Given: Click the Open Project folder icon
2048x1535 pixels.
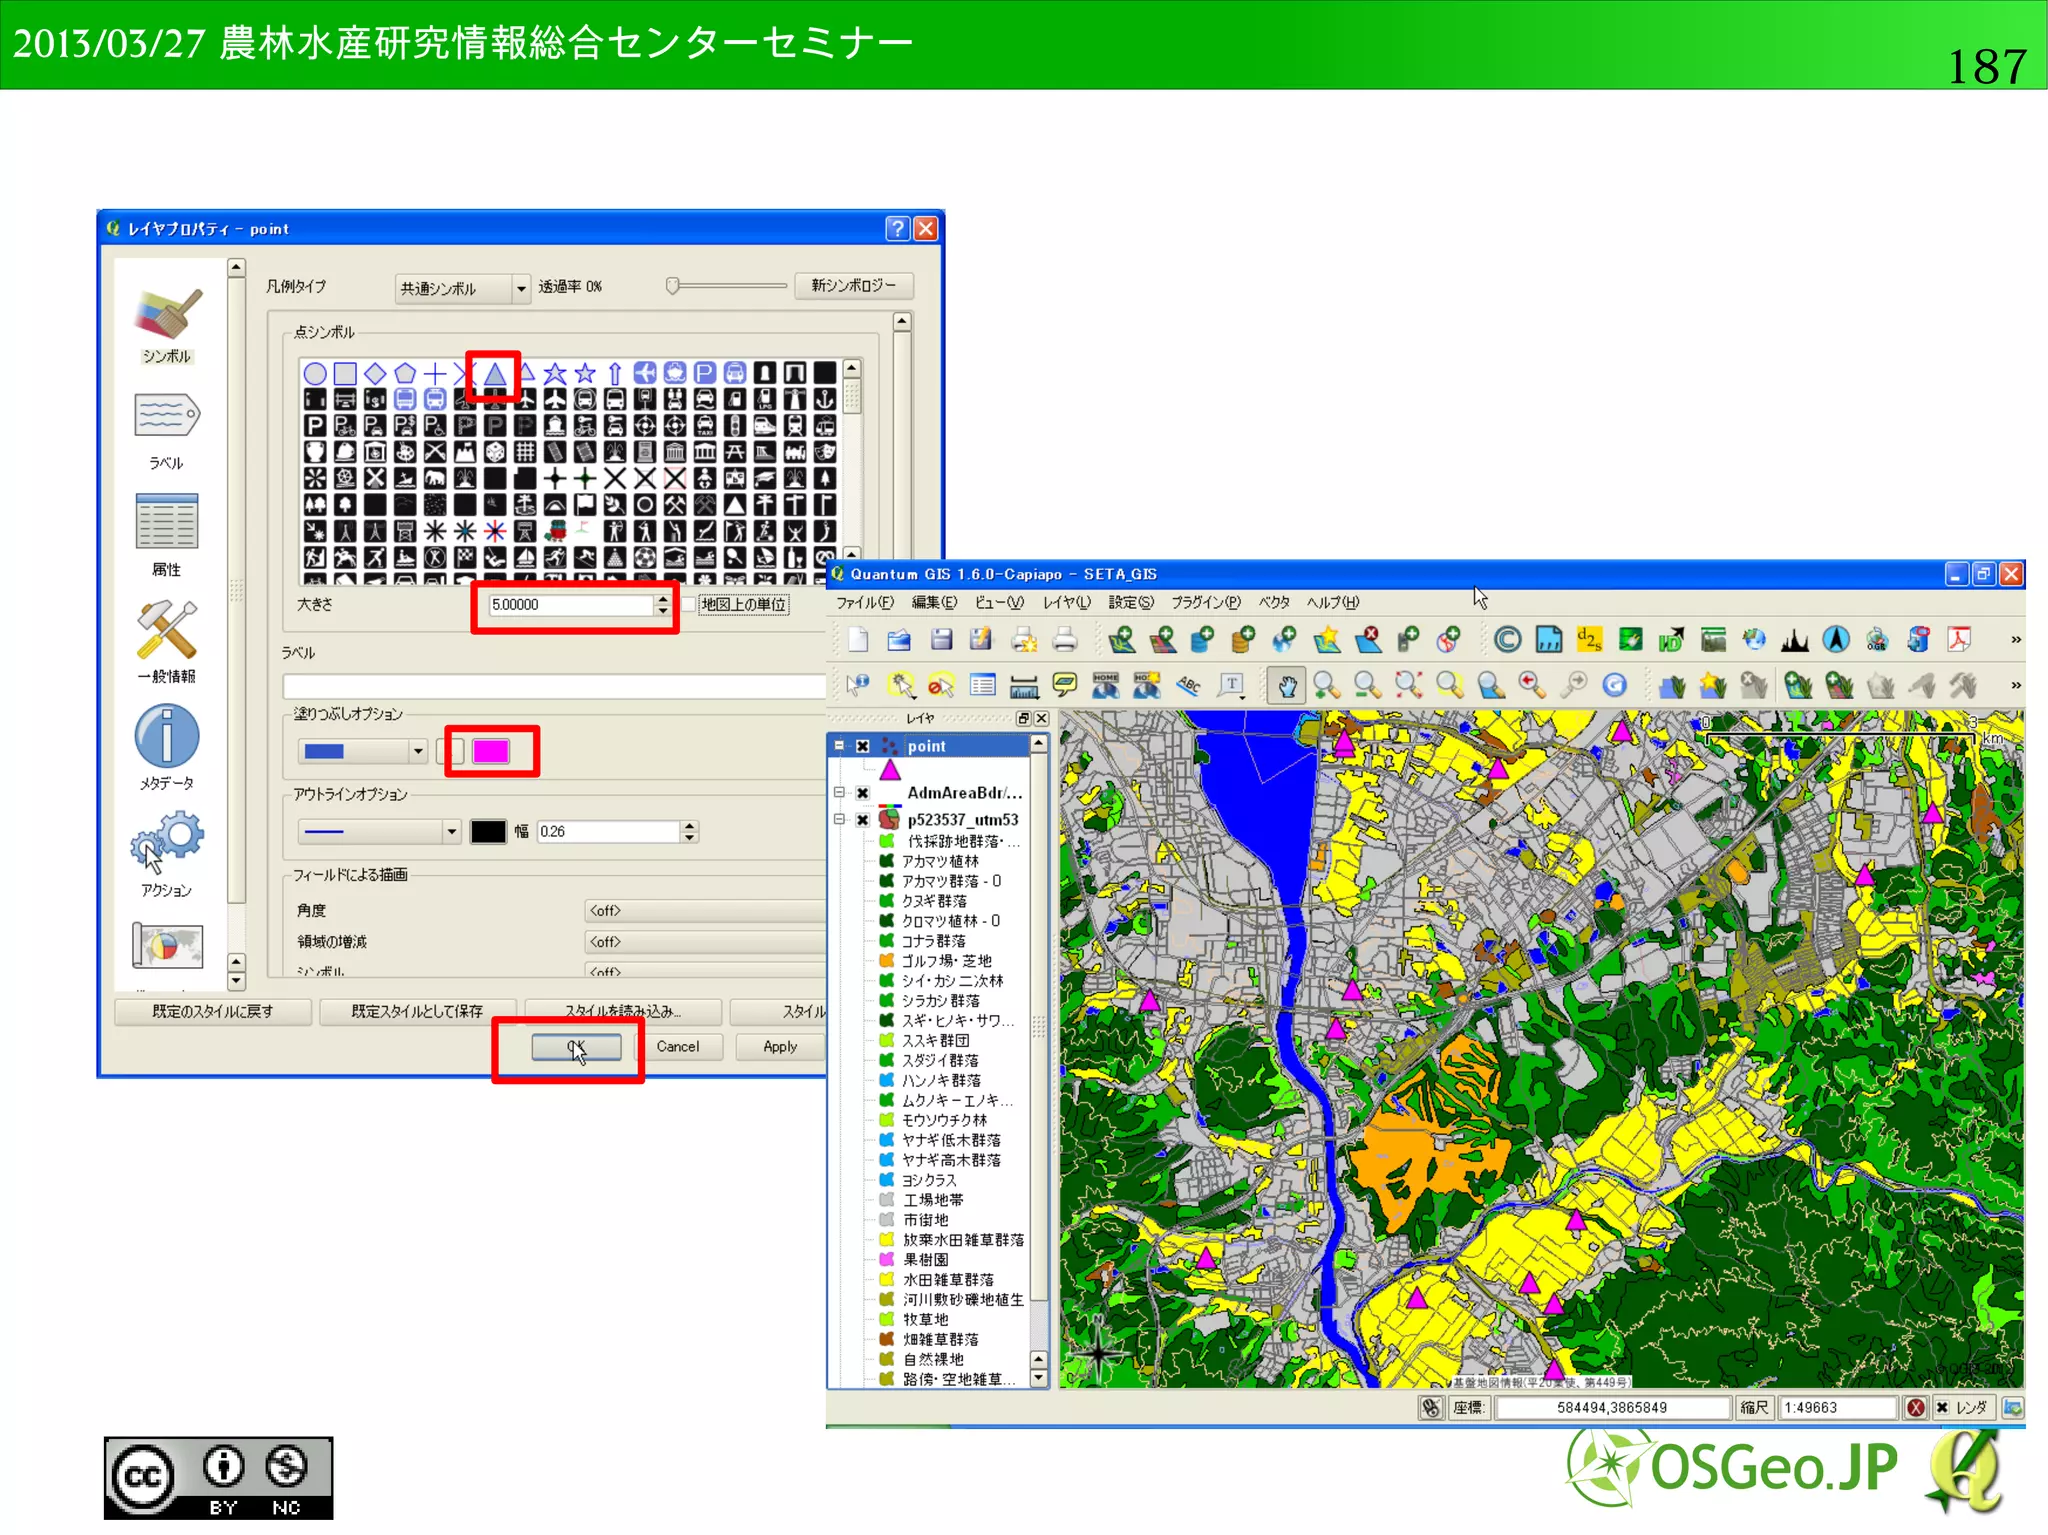Looking at the screenshot, I should (x=898, y=640).
